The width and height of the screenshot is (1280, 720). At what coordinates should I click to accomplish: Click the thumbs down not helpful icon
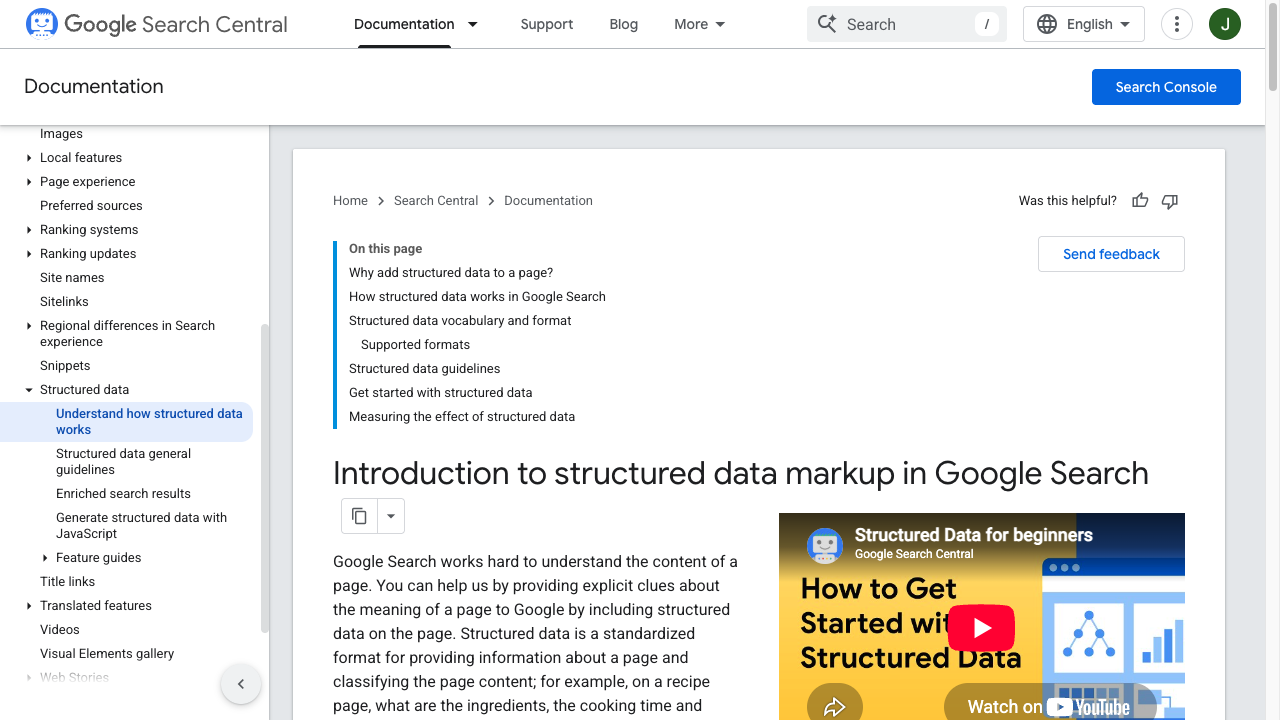tap(1170, 201)
